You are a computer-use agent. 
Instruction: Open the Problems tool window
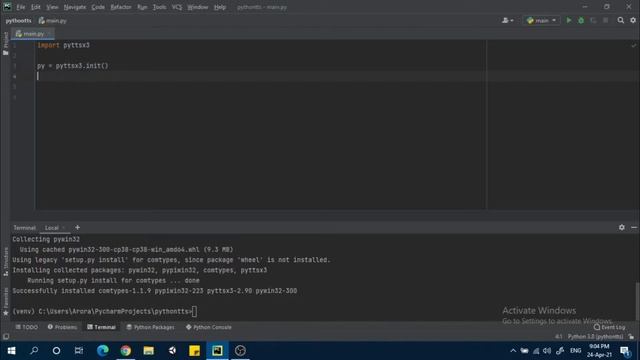tap(62, 327)
